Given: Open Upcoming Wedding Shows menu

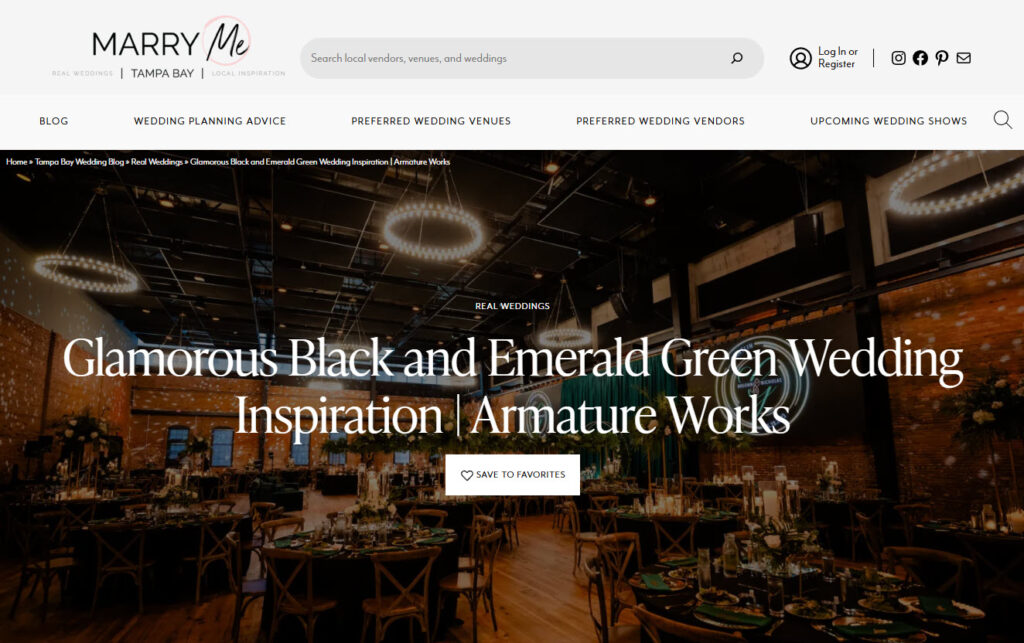Looking at the screenshot, I should coord(888,121).
